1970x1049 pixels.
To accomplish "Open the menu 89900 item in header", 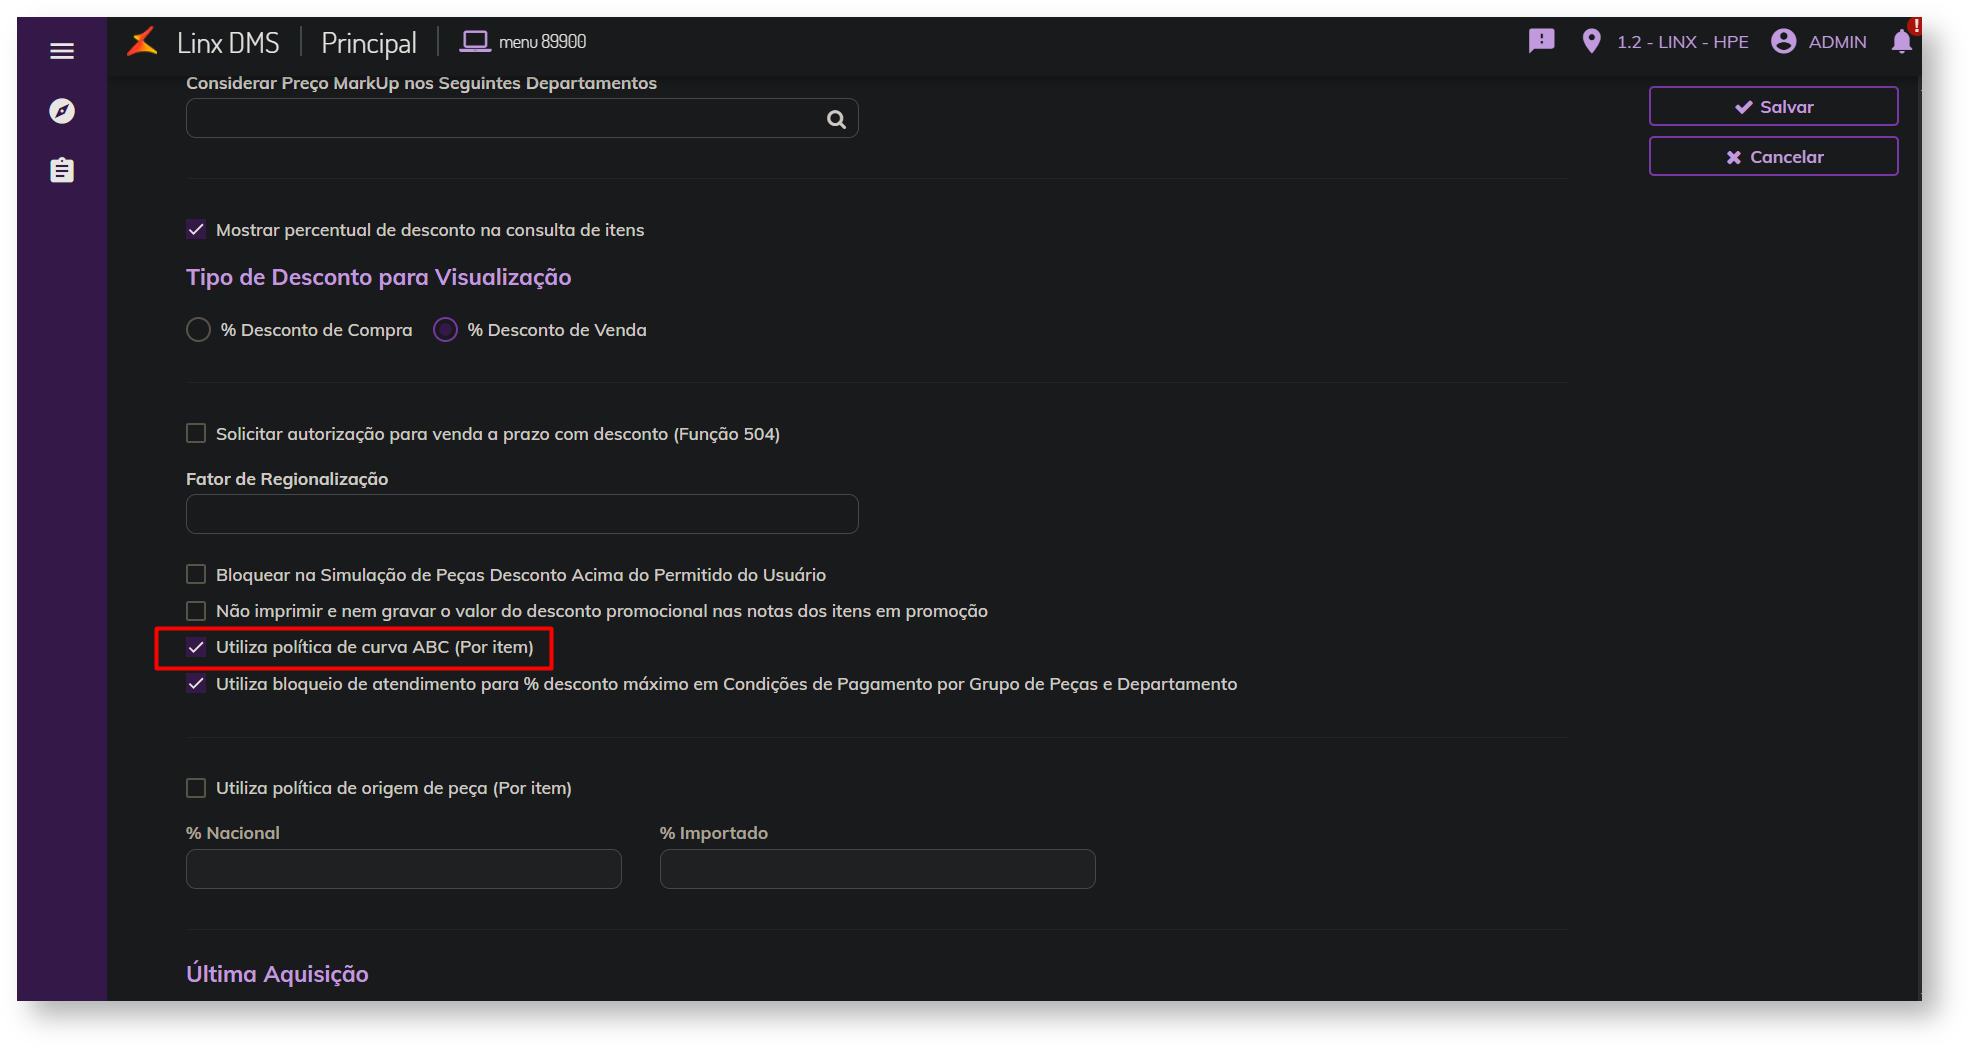I will 523,42.
